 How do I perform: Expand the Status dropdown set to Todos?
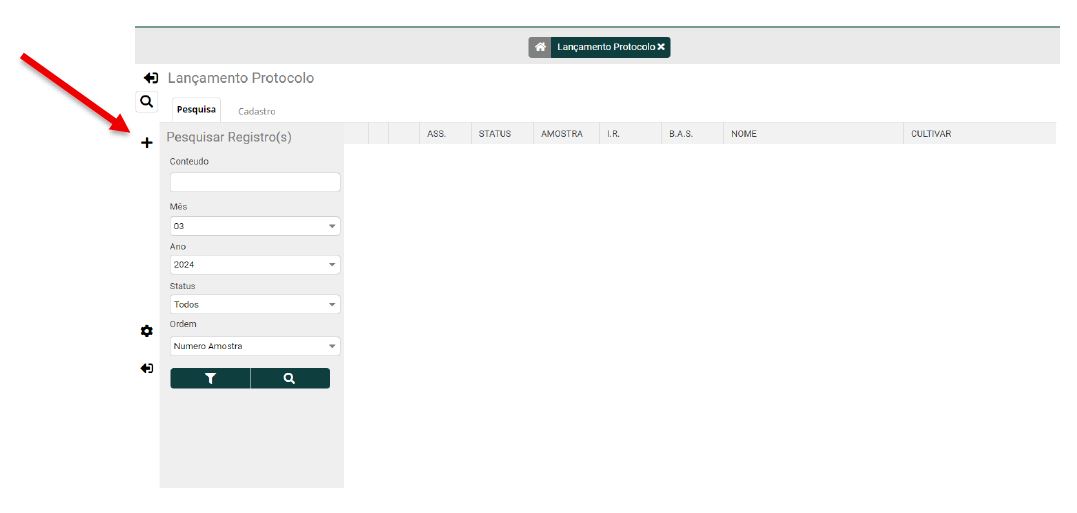click(255, 305)
